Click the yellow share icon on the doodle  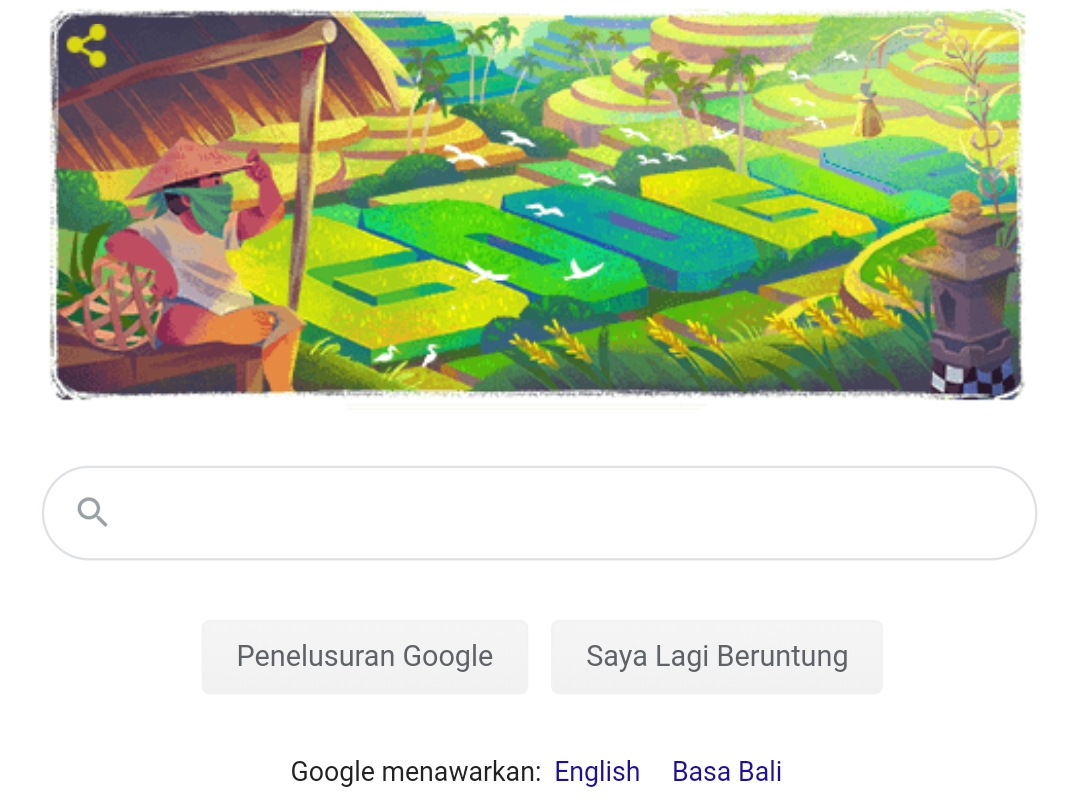87,45
